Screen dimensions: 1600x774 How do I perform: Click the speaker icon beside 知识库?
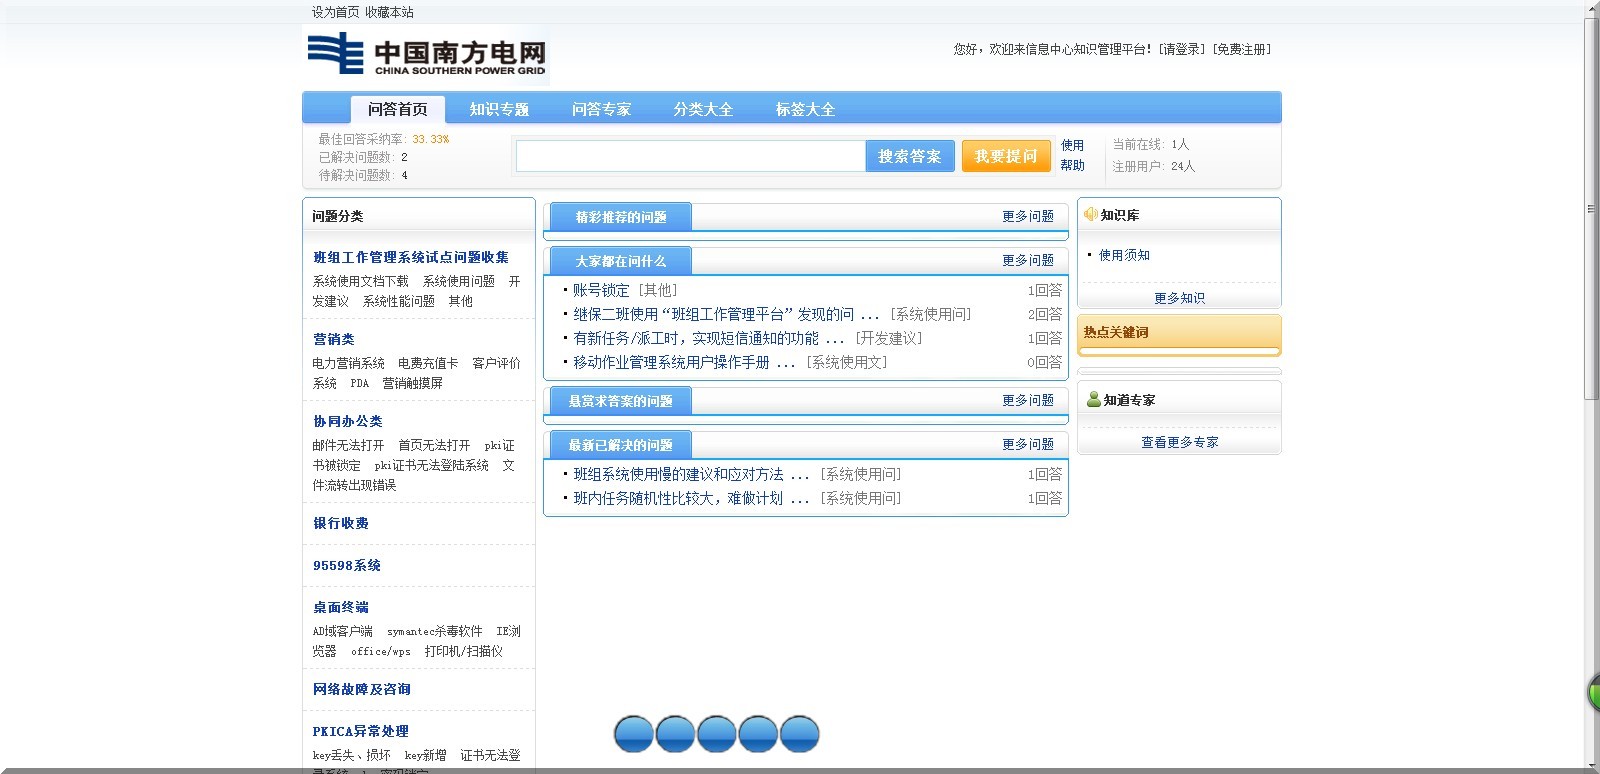click(1090, 215)
